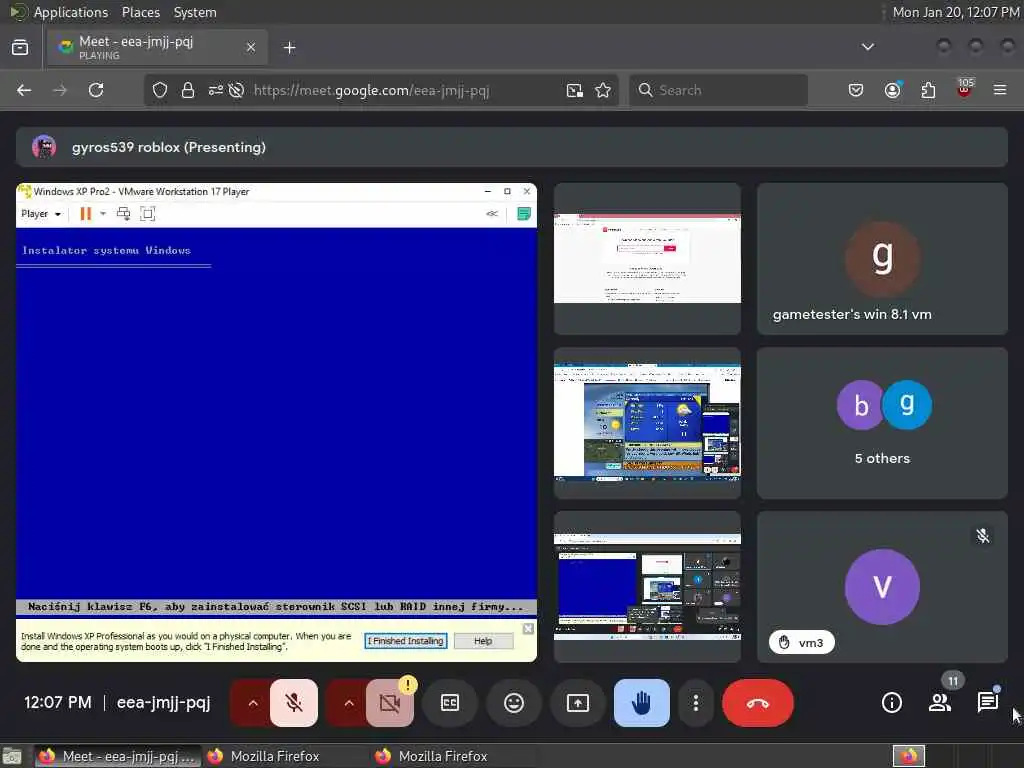This screenshot has width=1024, height=768.
Task: Open Firefox account icon
Action: point(893,90)
